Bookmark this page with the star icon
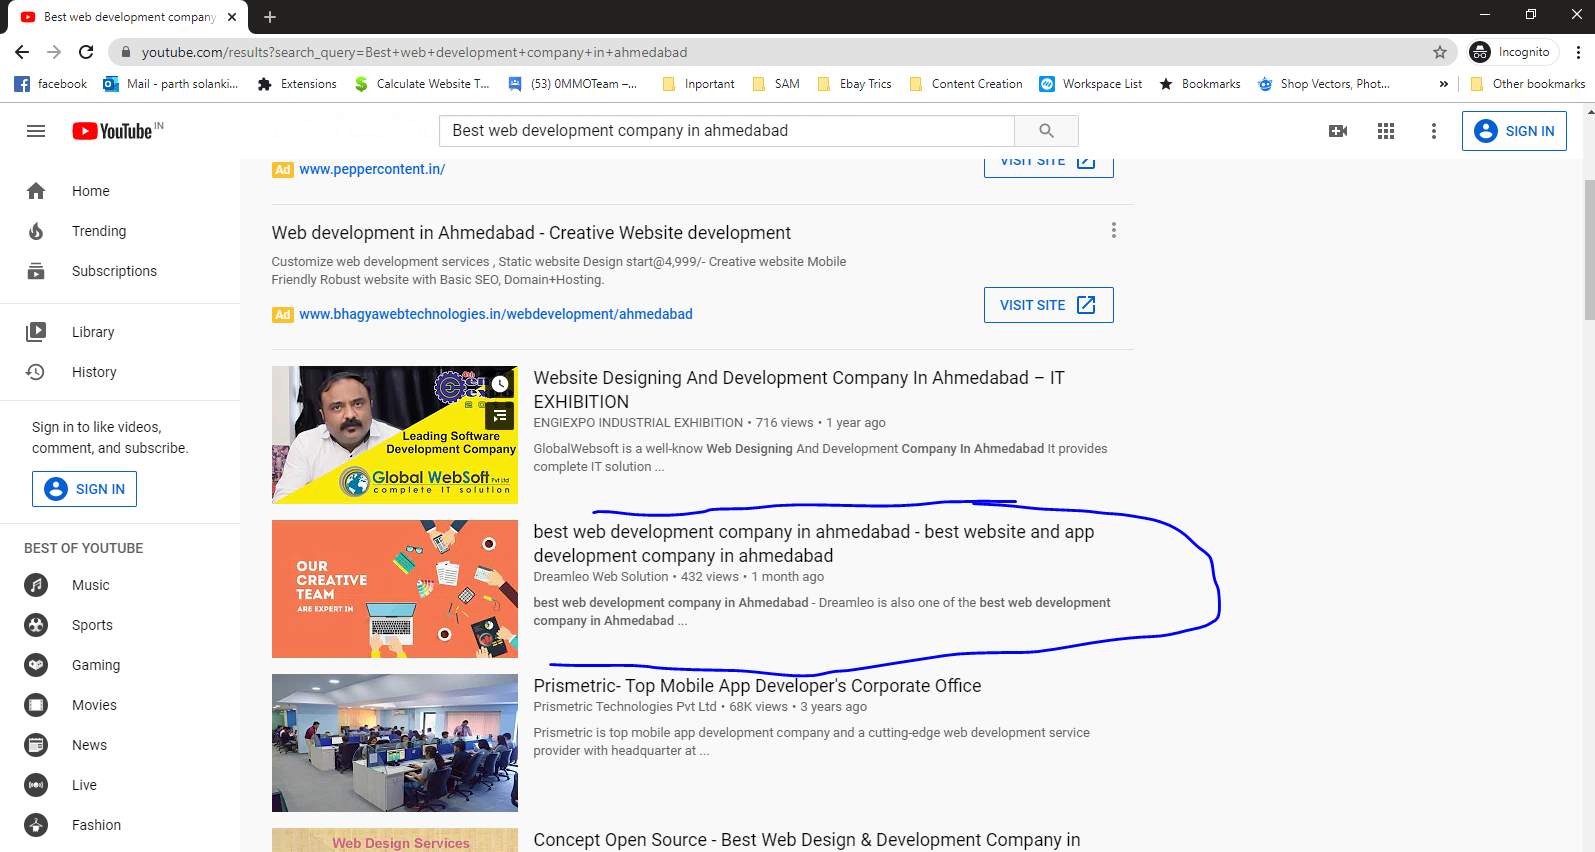 pos(1439,52)
